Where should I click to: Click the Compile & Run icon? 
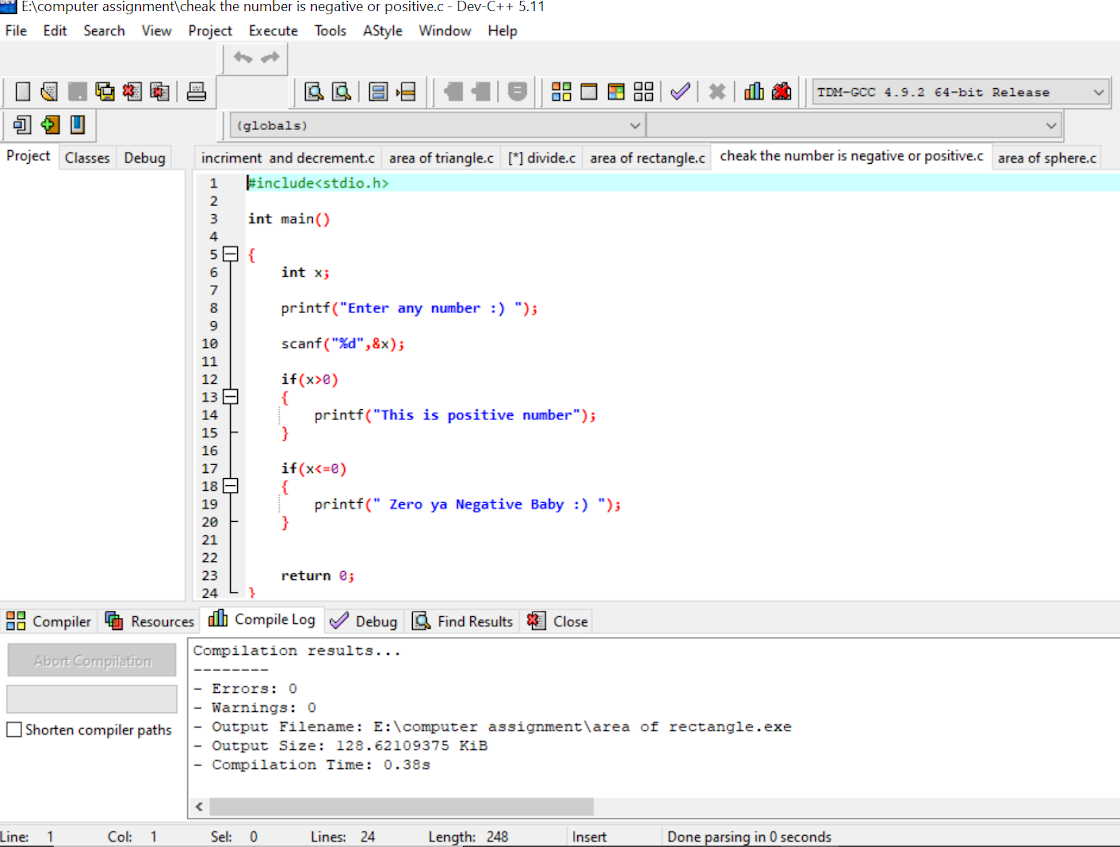pos(616,92)
